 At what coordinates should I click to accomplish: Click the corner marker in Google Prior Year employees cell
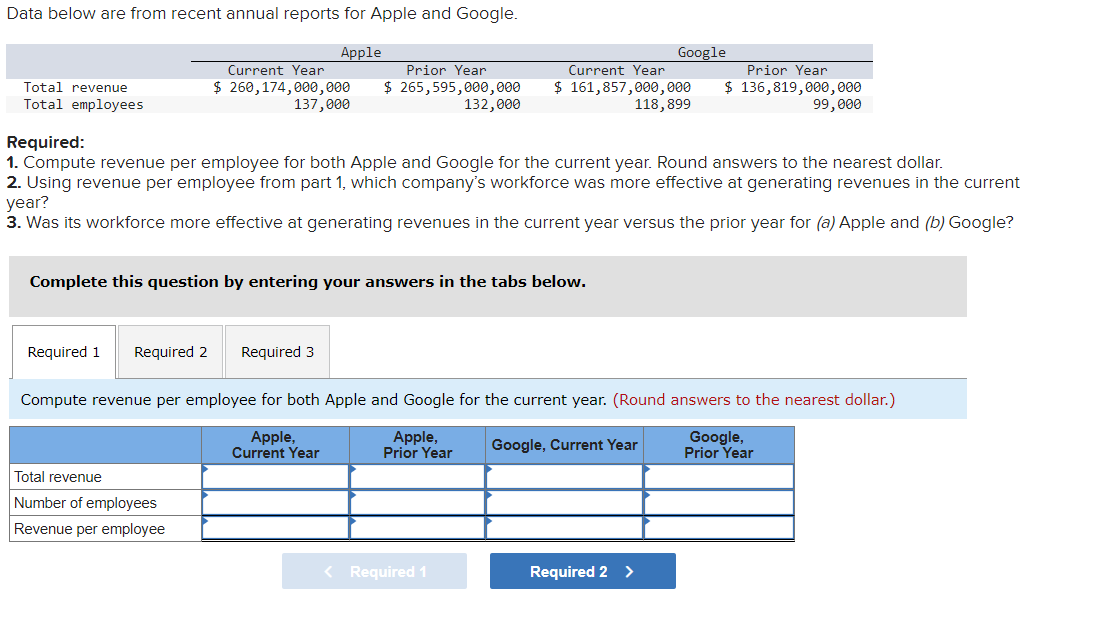[648, 494]
